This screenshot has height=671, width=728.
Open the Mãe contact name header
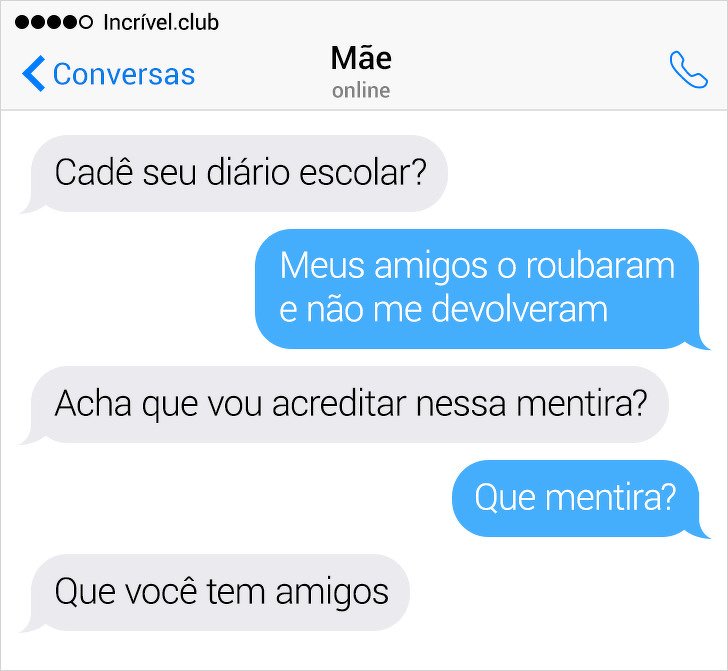point(361,58)
